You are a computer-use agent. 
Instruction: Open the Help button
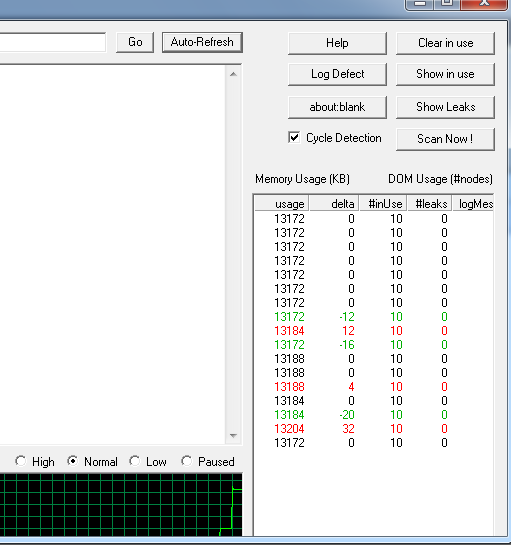coord(337,43)
